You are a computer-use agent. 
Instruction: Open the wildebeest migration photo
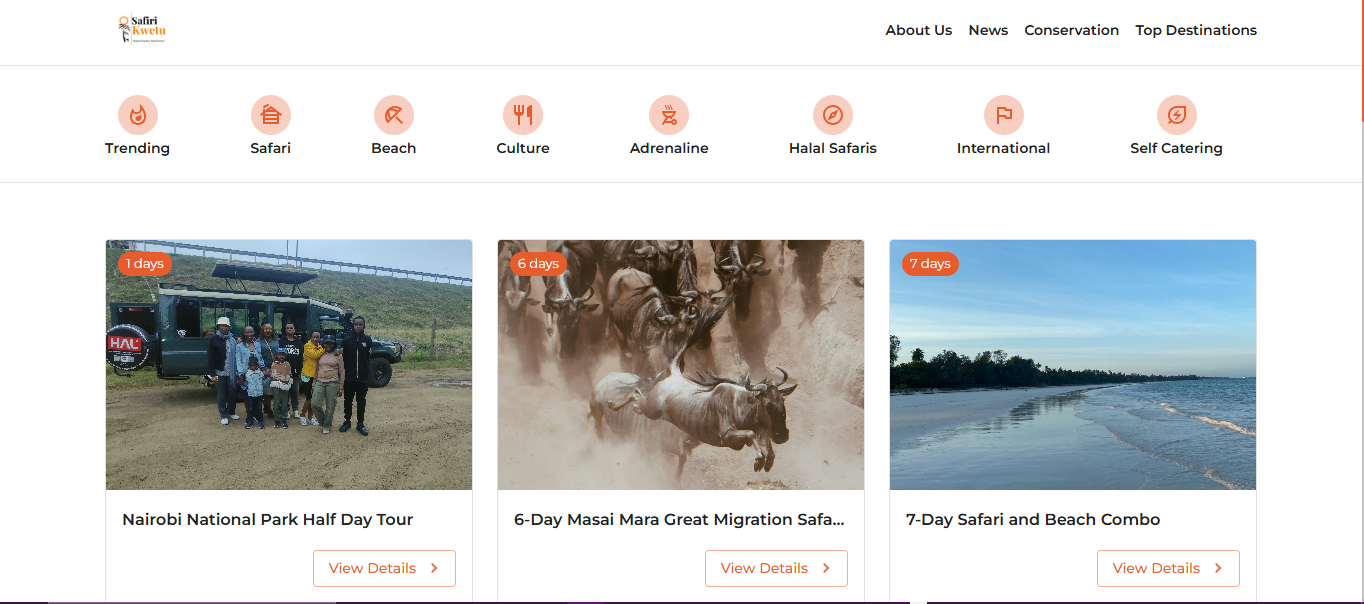pyautogui.click(x=681, y=365)
